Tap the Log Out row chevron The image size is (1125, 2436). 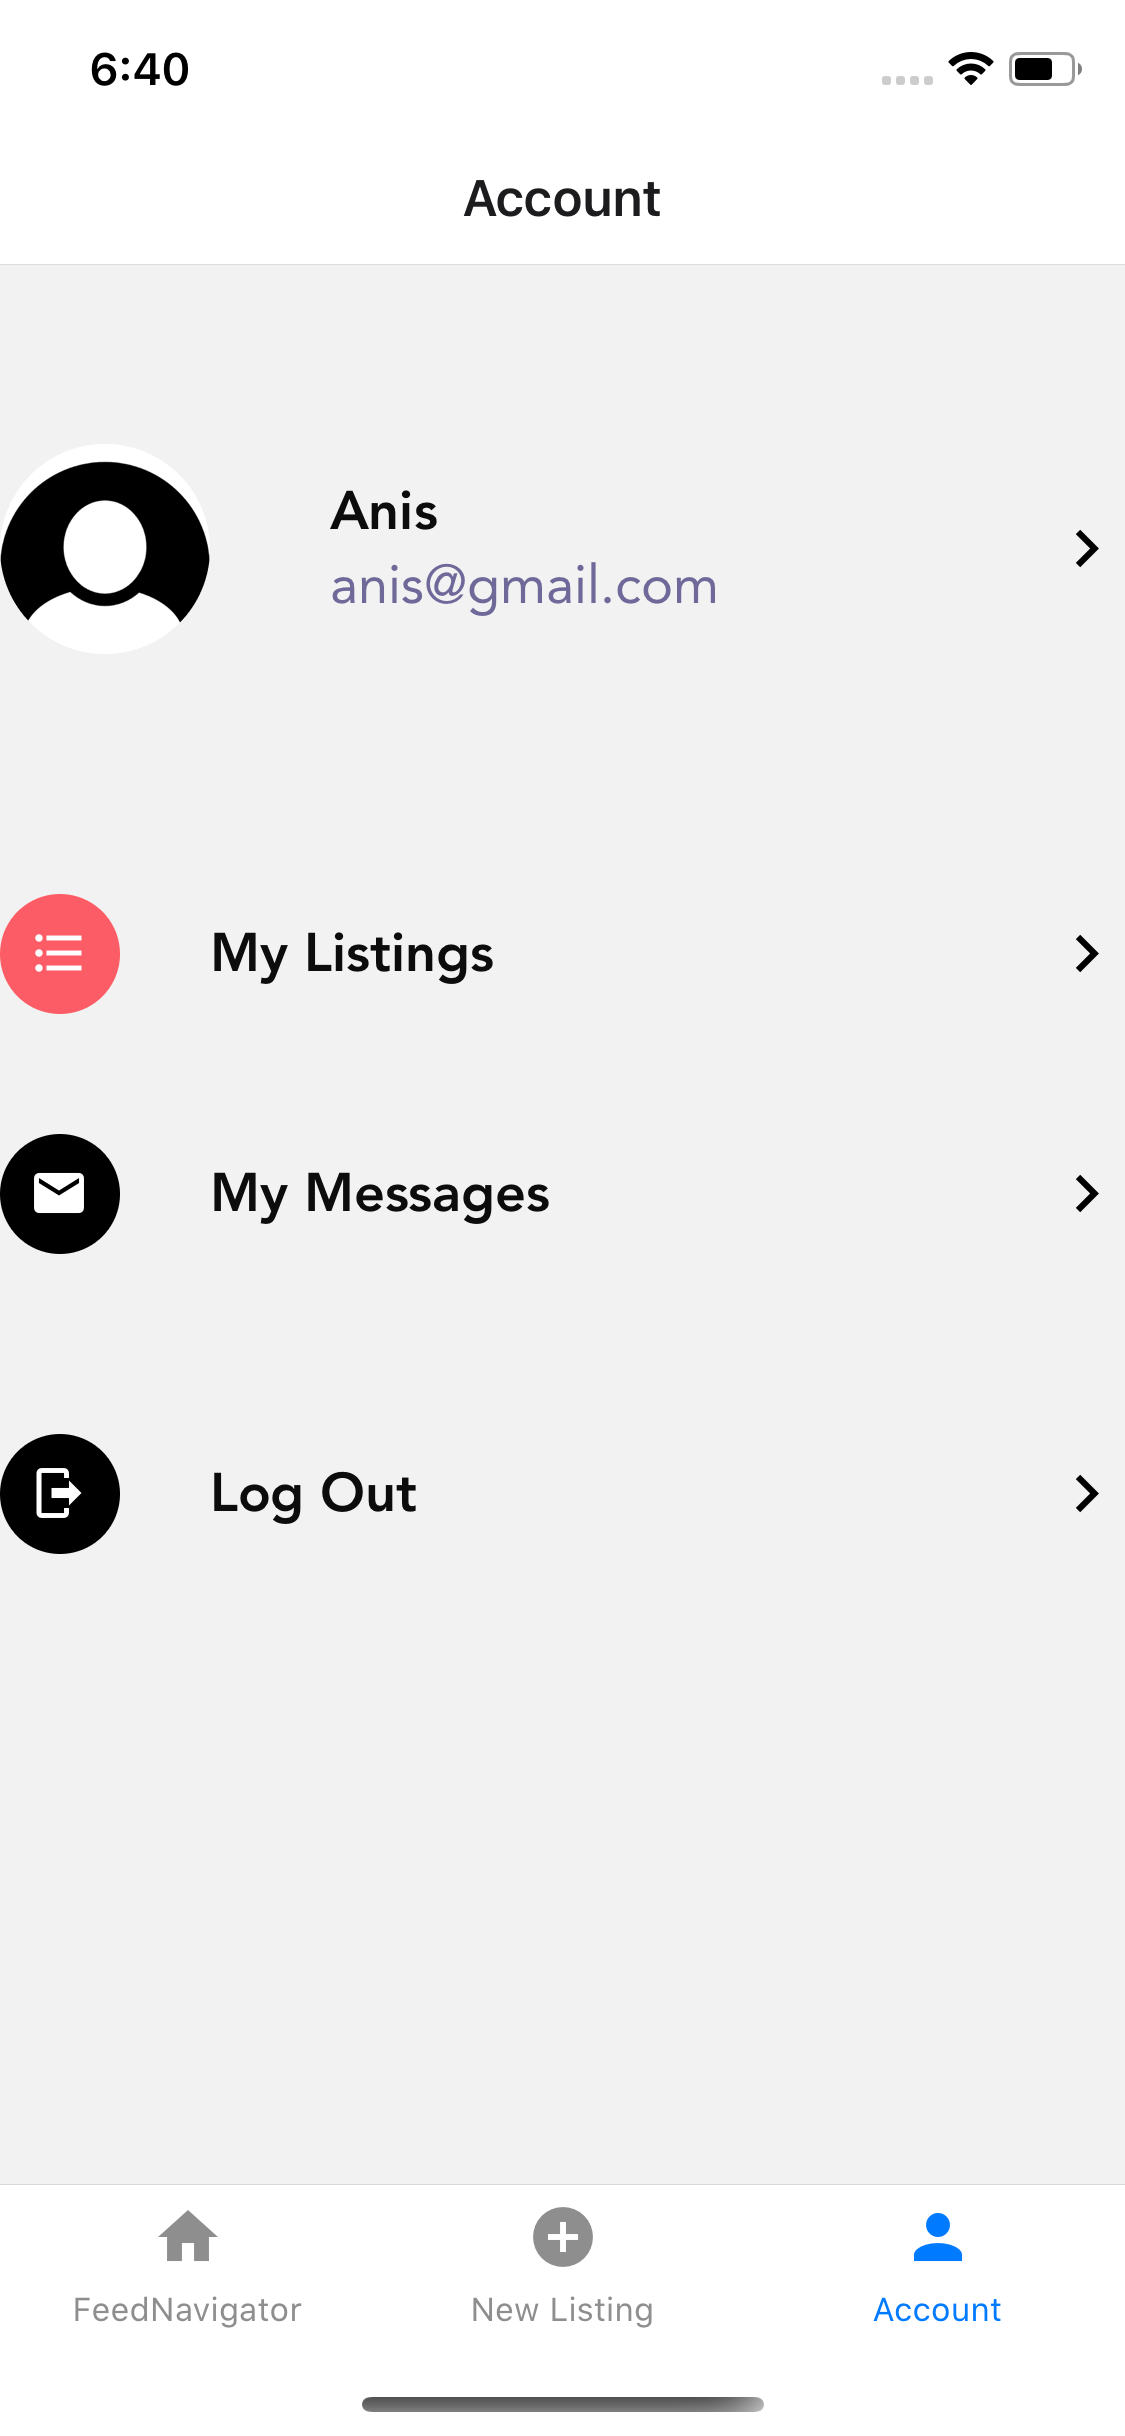(x=1087, y=1493)
